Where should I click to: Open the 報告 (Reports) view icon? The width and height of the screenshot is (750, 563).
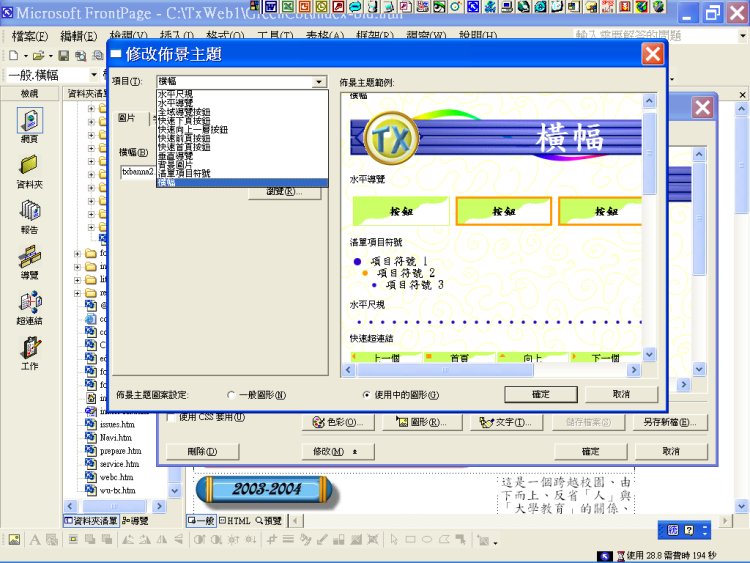(x=30, y=211)
